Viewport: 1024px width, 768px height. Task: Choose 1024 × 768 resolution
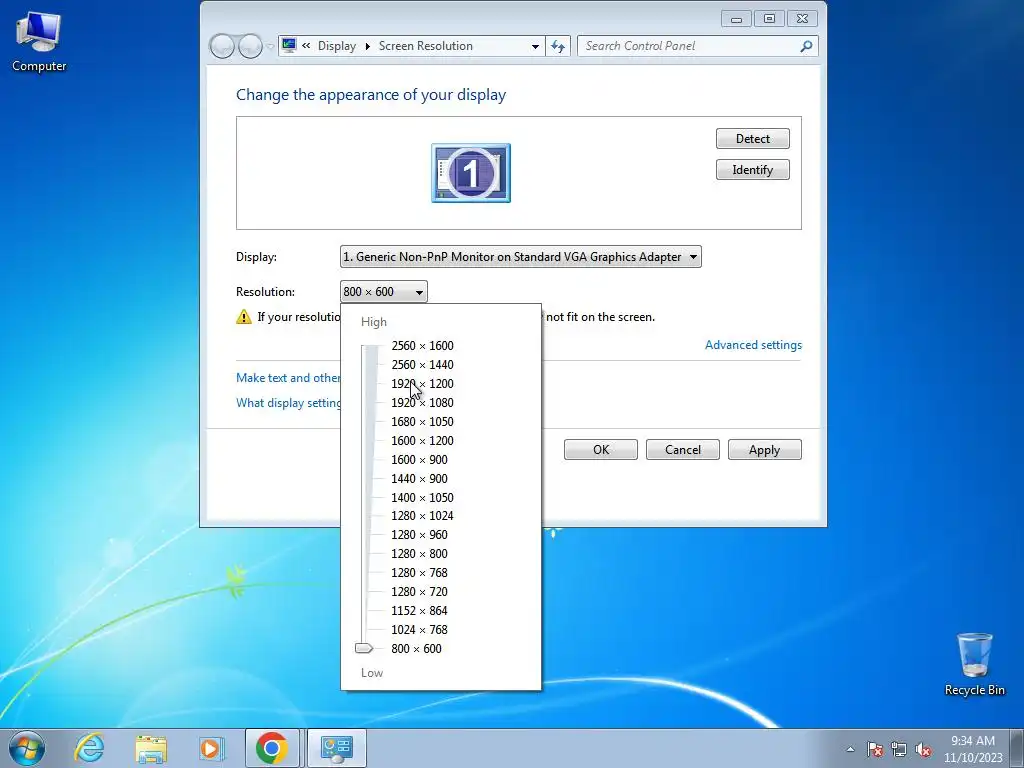pos(419,629)
